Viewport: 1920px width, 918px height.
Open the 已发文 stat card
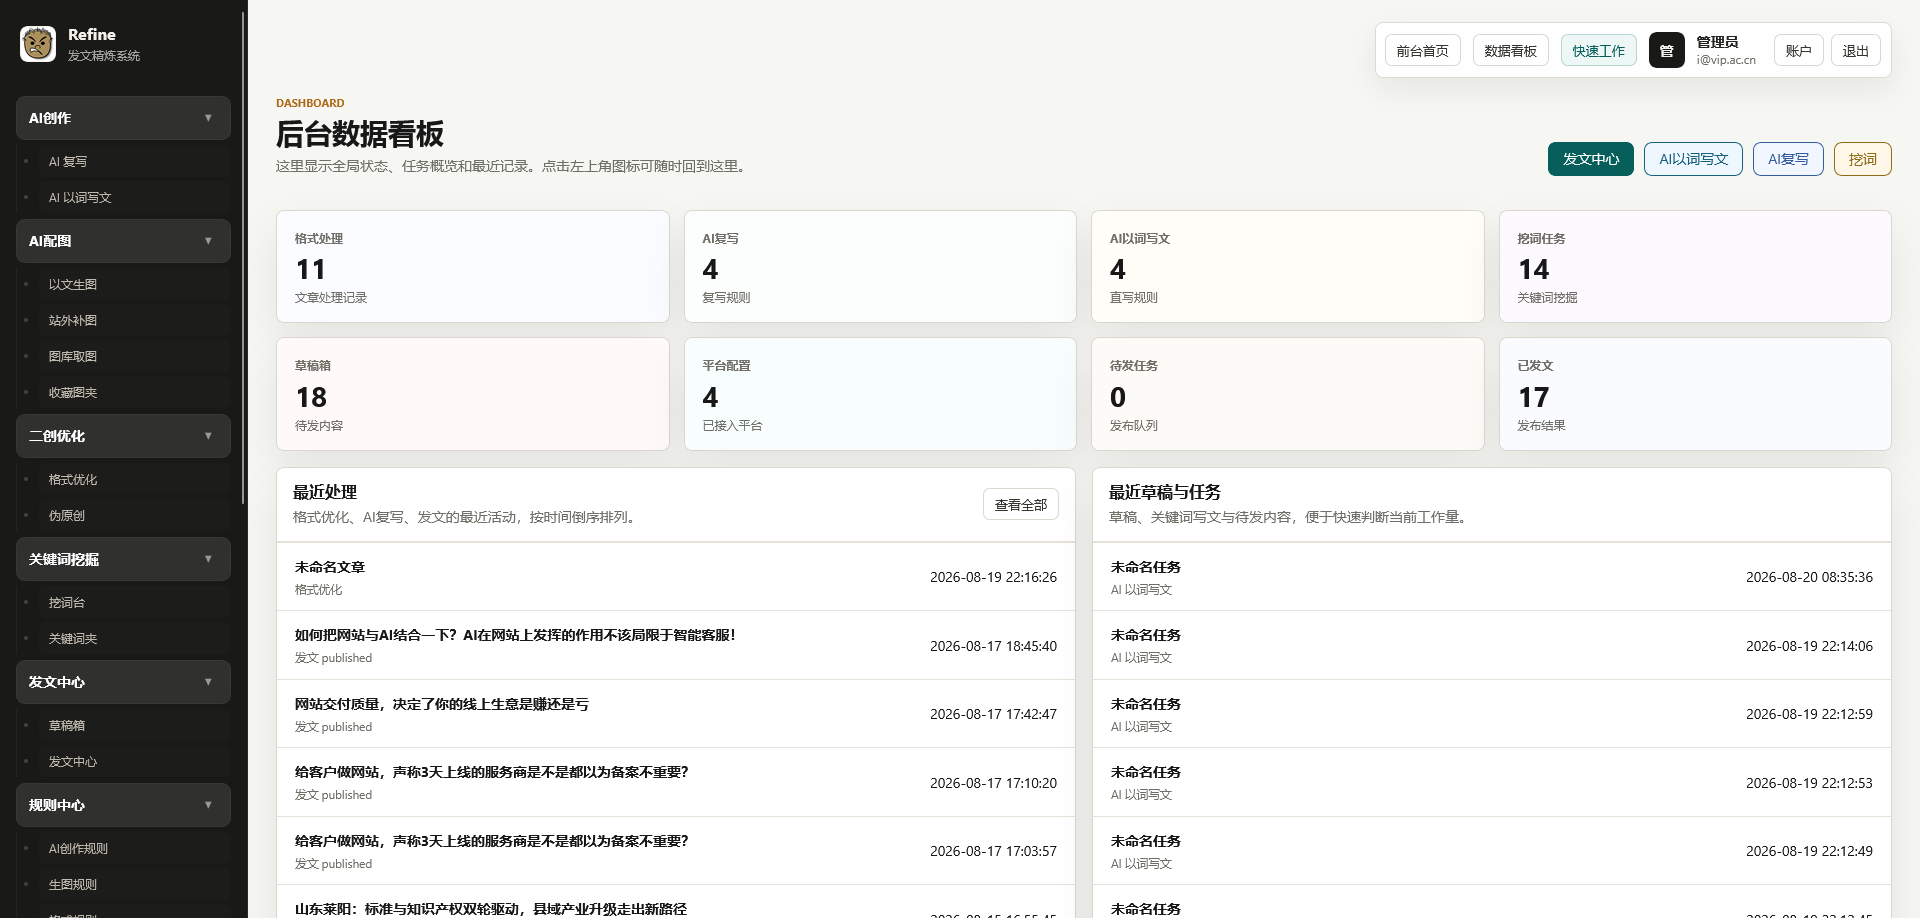pos(1695,394)
